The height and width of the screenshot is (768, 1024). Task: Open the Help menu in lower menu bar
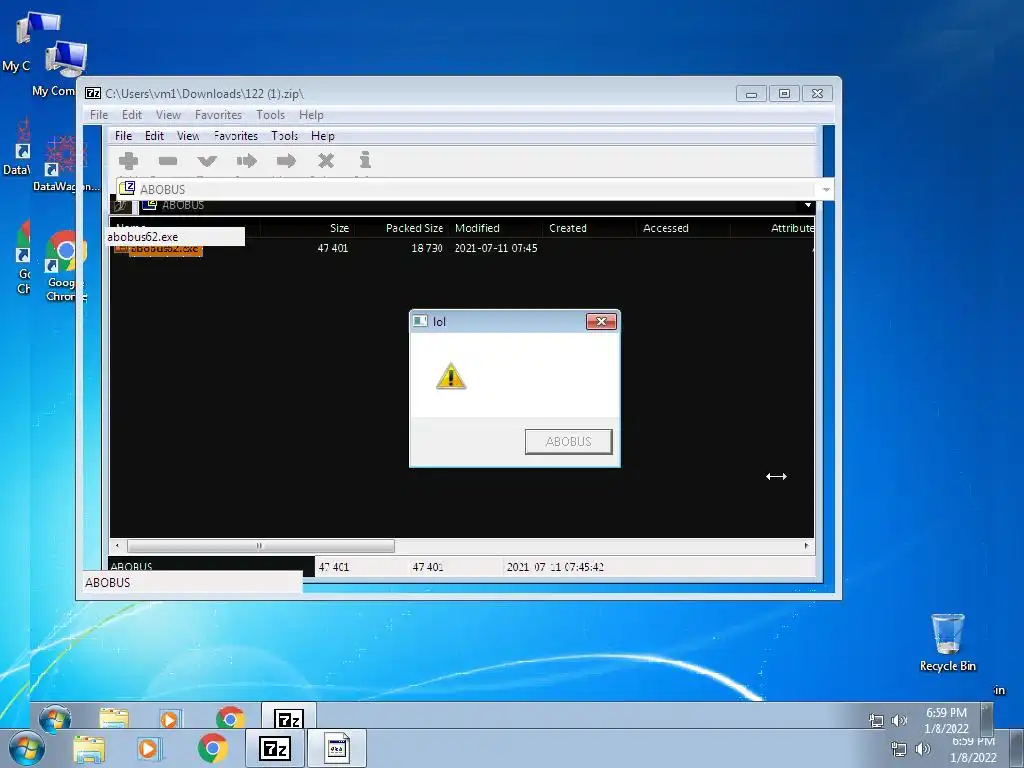tap(323, 136)
